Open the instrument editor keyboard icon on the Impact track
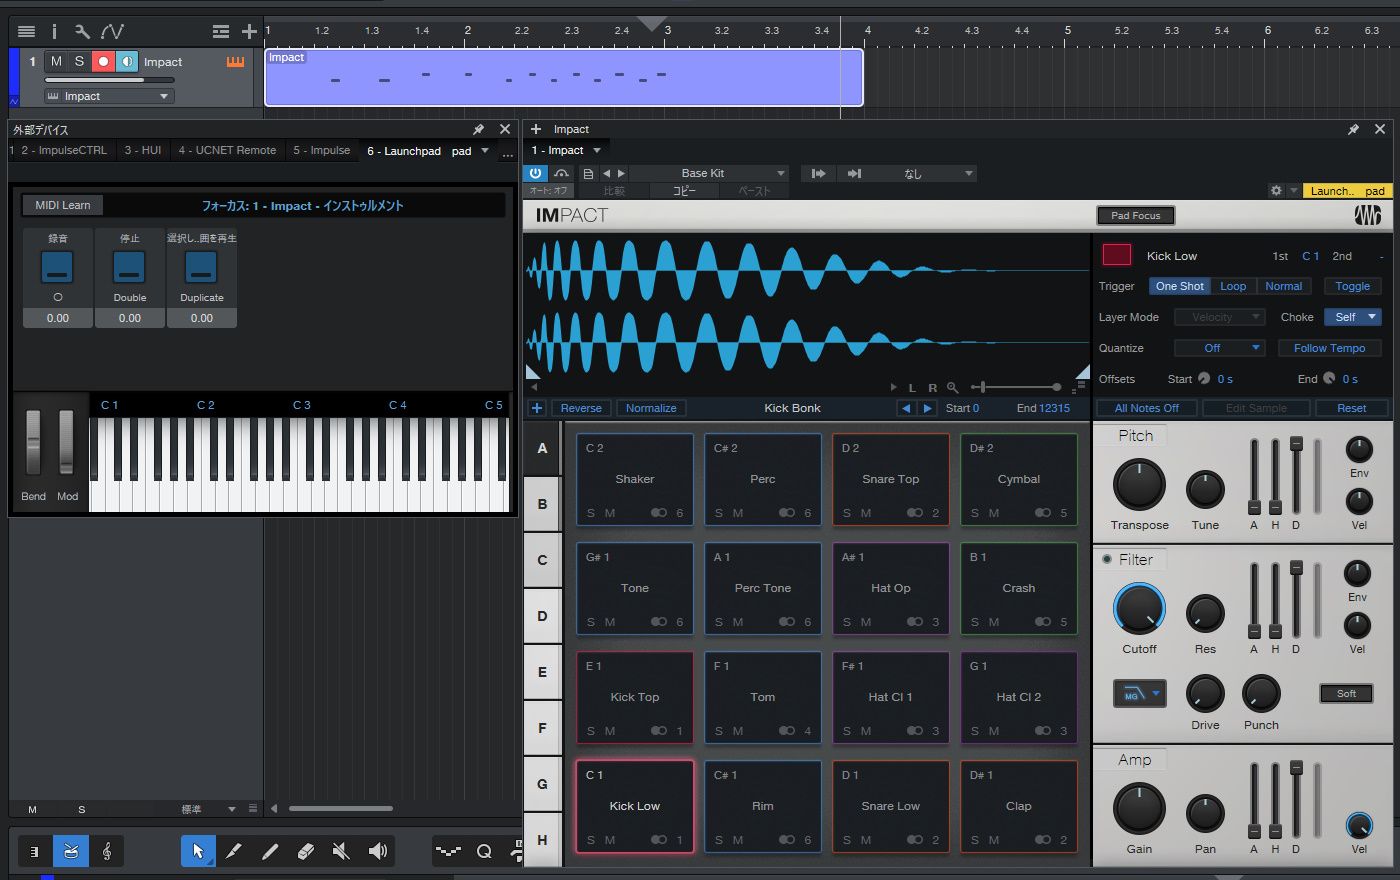The width and height of the screenshot is (1400, 880). click(235, 62)
